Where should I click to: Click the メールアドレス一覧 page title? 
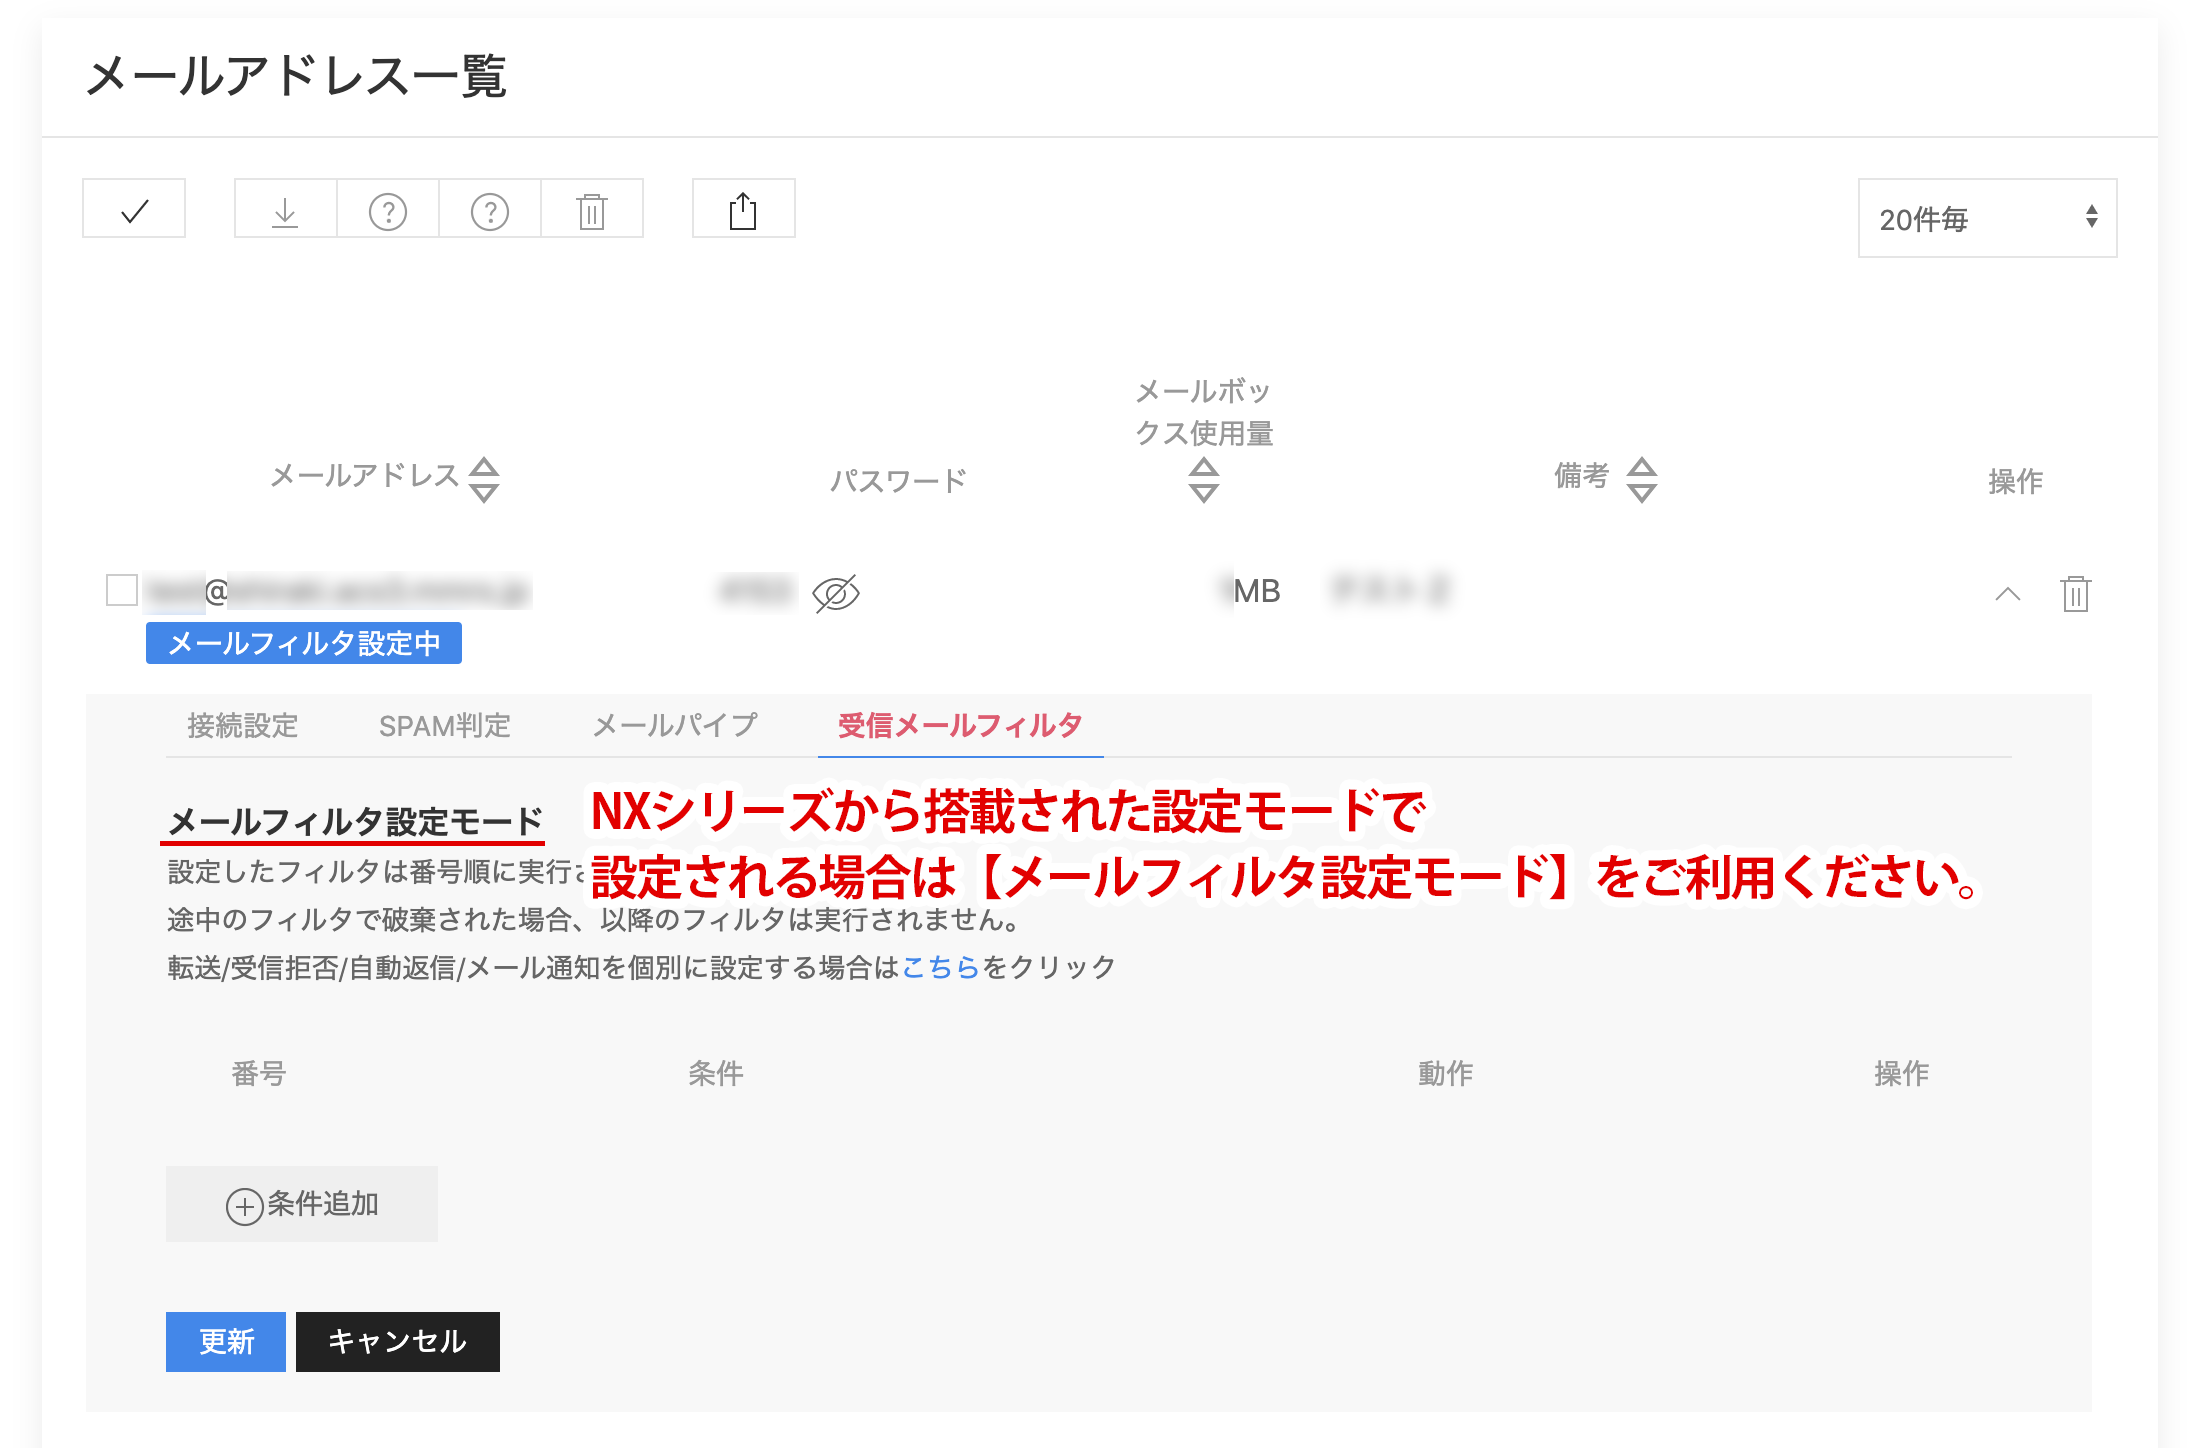(x=297, y=77)
